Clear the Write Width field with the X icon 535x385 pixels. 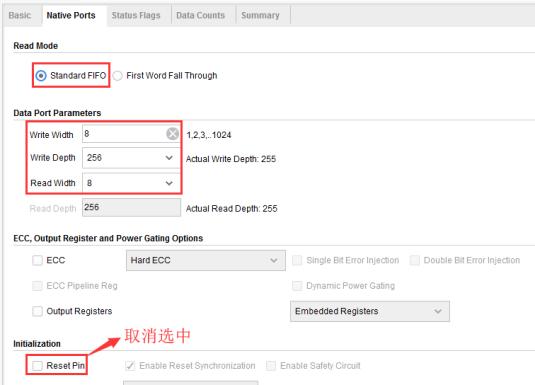tap(173, 134)
